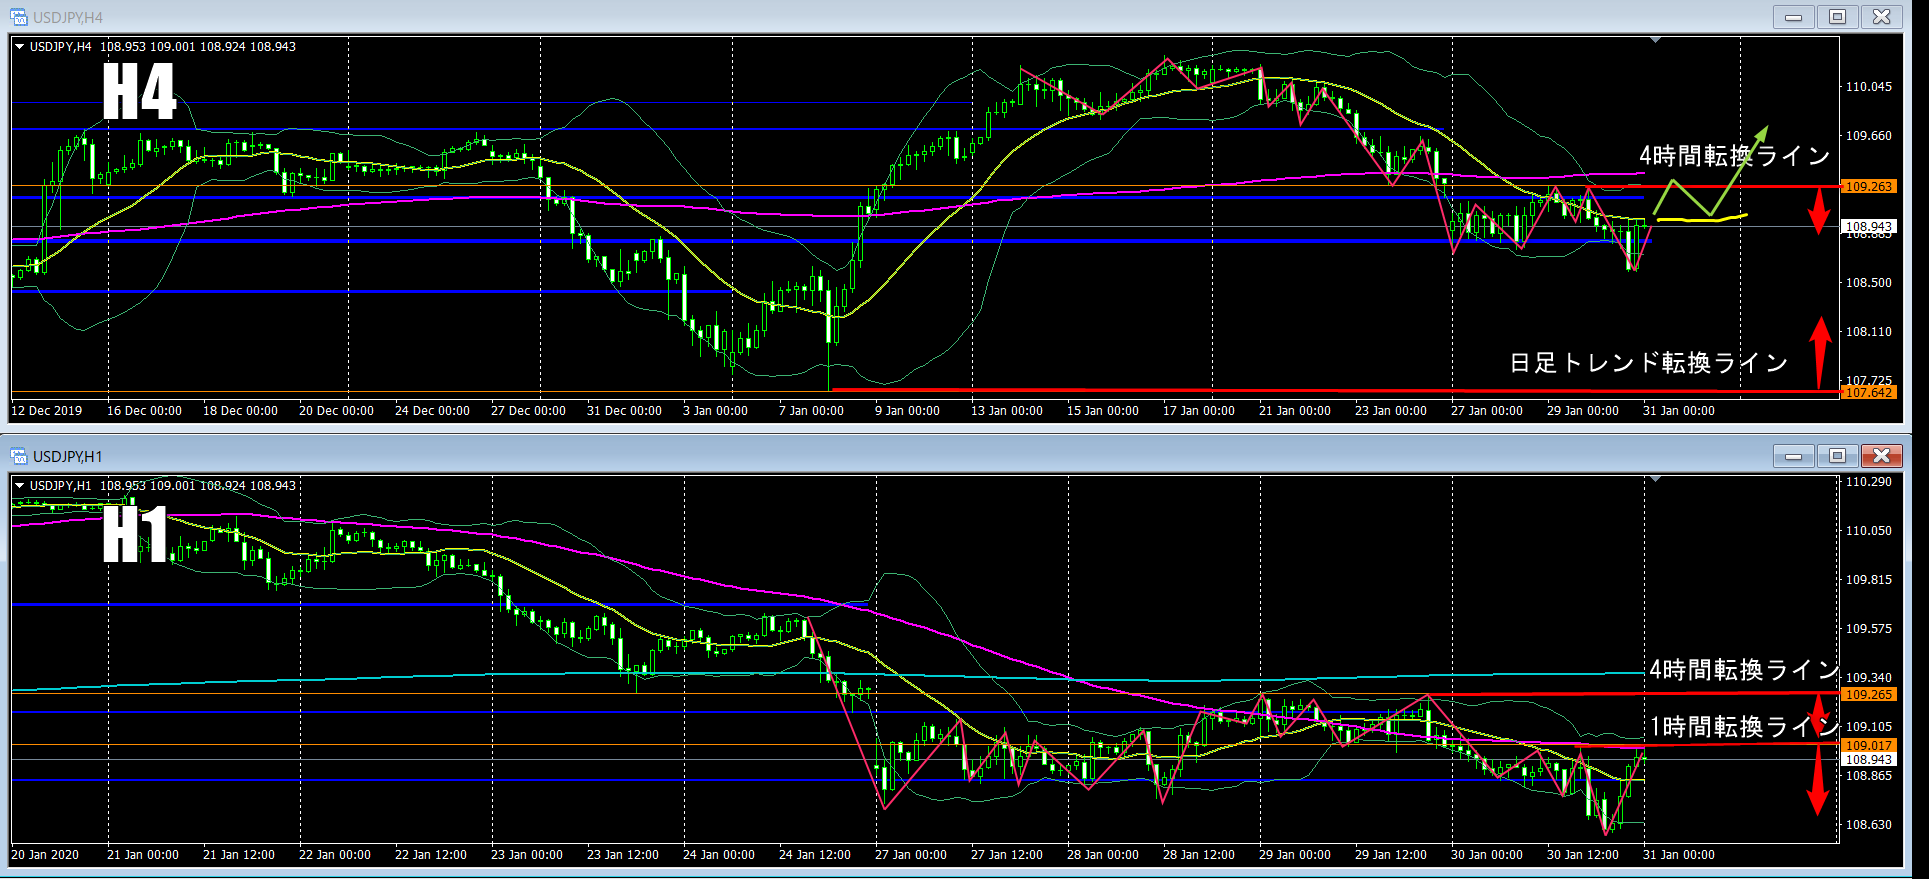This screenshot has width=1929, height=879.
Task: Click the 110.290 price level on H1 scale
Action: [x=1868, y=482]
